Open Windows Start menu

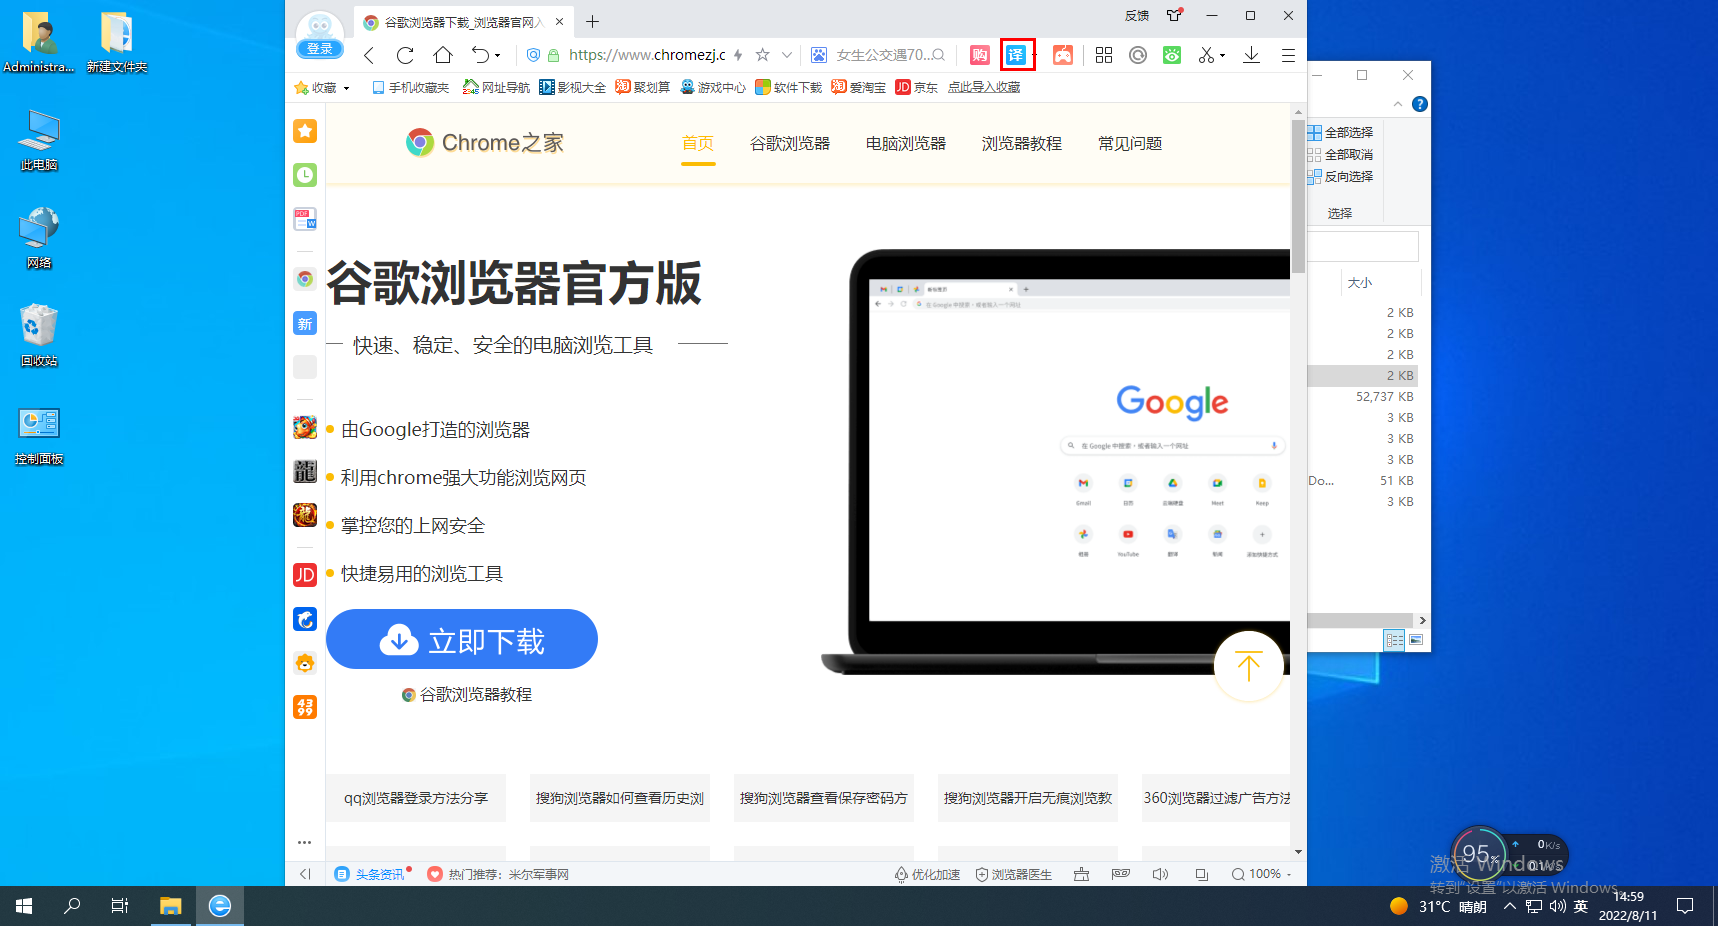click(24, 906)
